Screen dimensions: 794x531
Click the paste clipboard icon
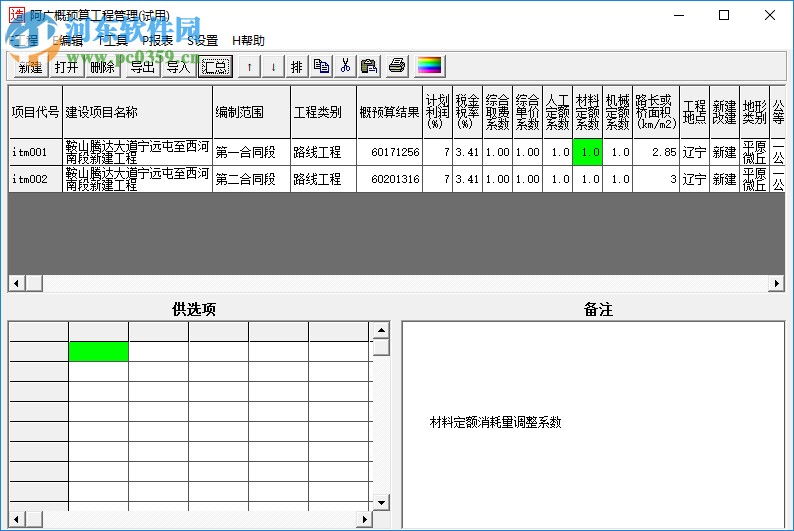369,66
